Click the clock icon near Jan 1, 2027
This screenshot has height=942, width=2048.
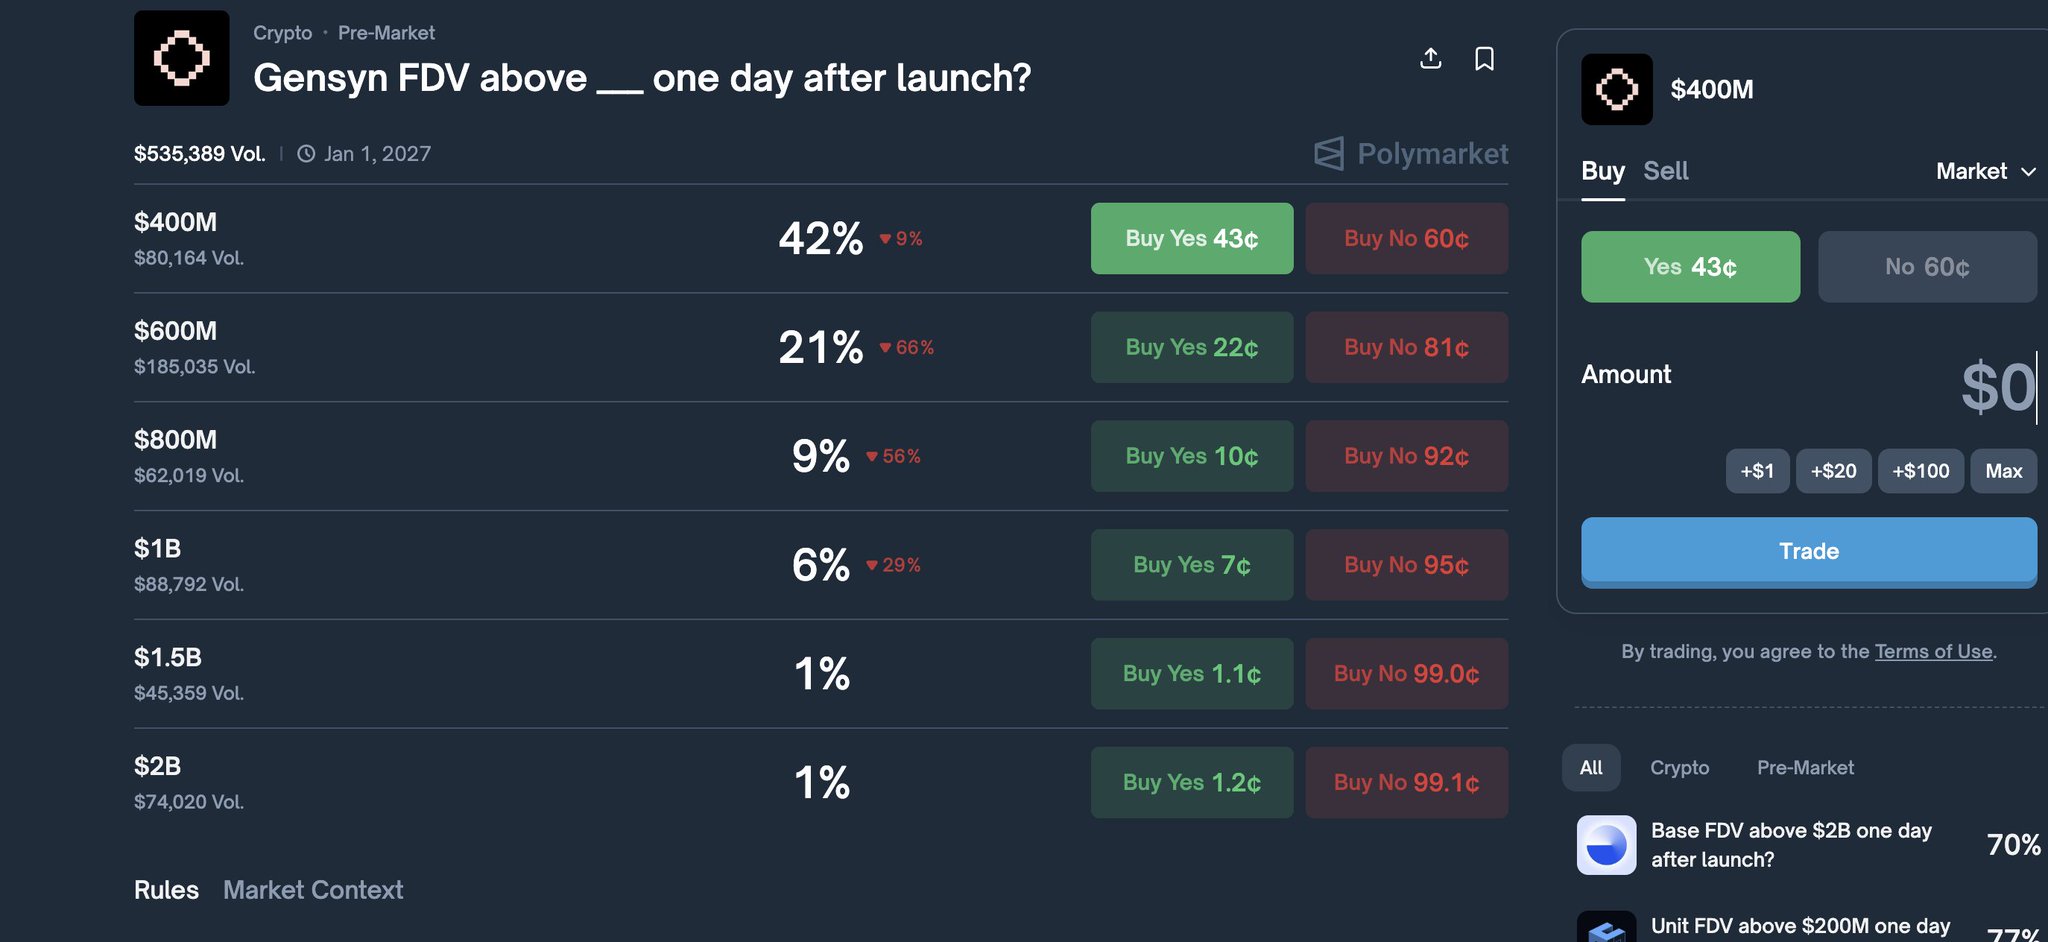tap(307, 154)
